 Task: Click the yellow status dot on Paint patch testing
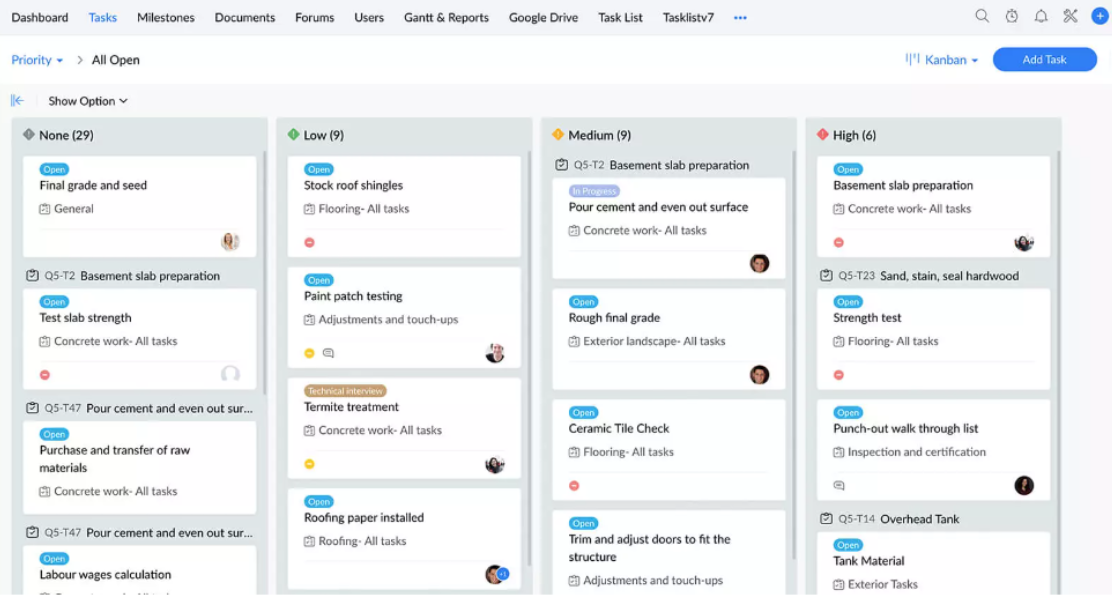(309, 353)
